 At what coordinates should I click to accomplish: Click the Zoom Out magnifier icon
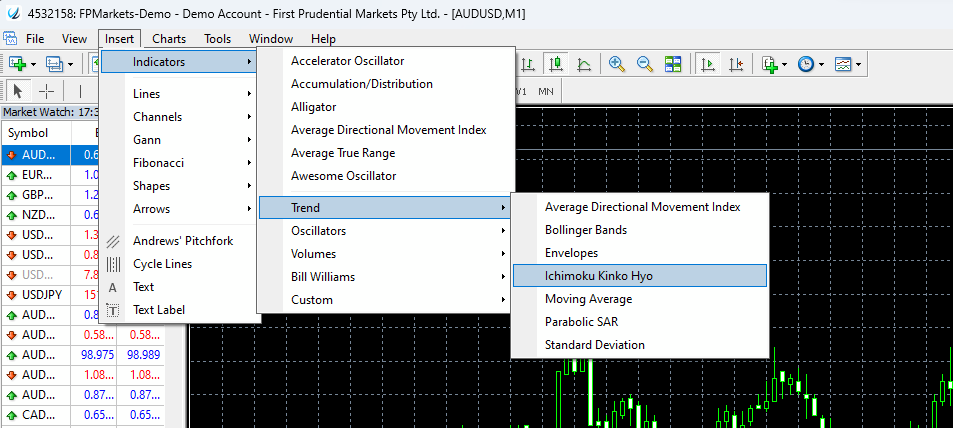(645, 64)
